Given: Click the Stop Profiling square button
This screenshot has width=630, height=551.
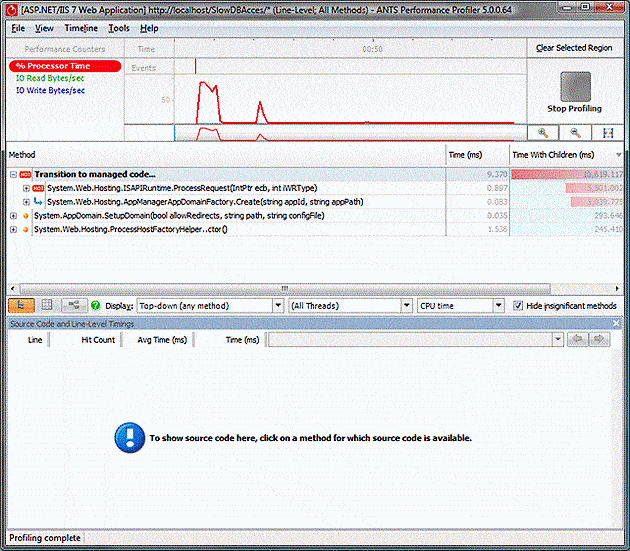Looking at the screenshot, I should click(575, 86).
